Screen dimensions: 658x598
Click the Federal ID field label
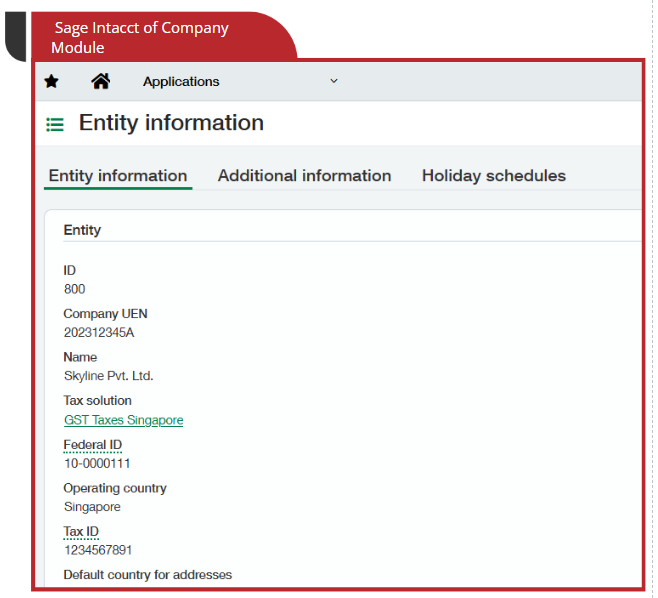pyautogui.click(x=92, y=444)
